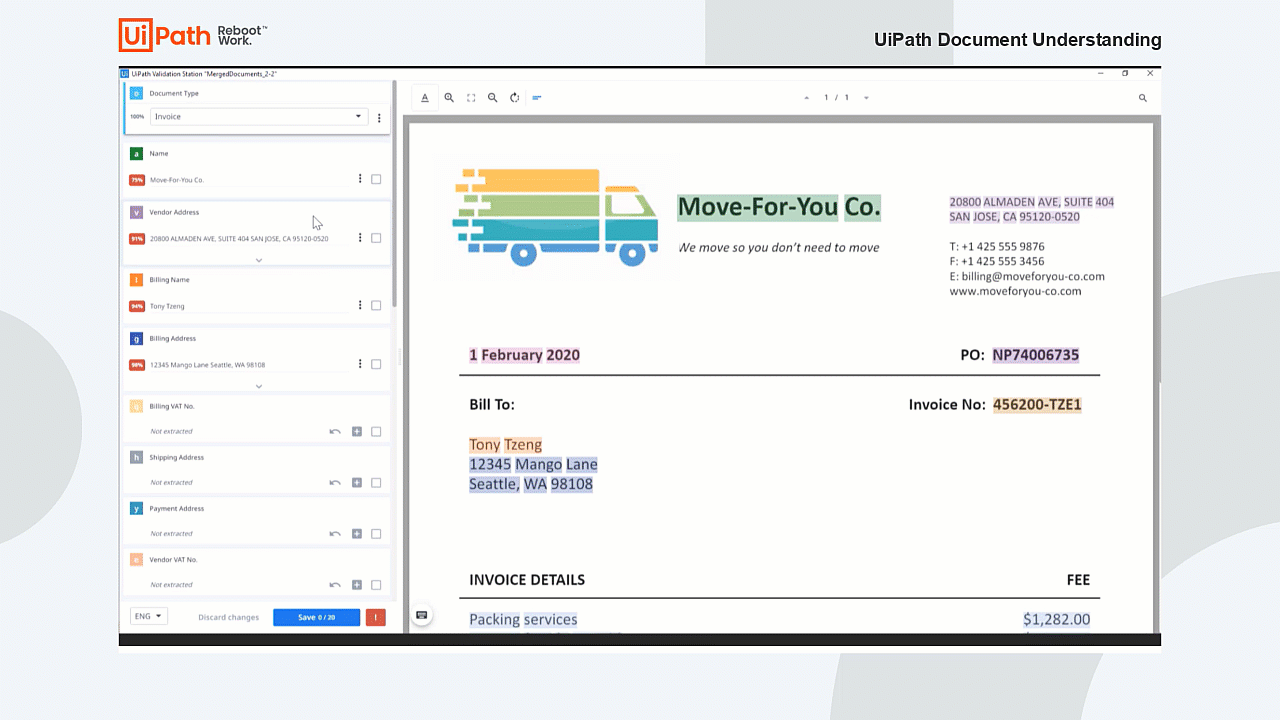Click the Payment Address 'y' field icon

[x=136, y=508]
